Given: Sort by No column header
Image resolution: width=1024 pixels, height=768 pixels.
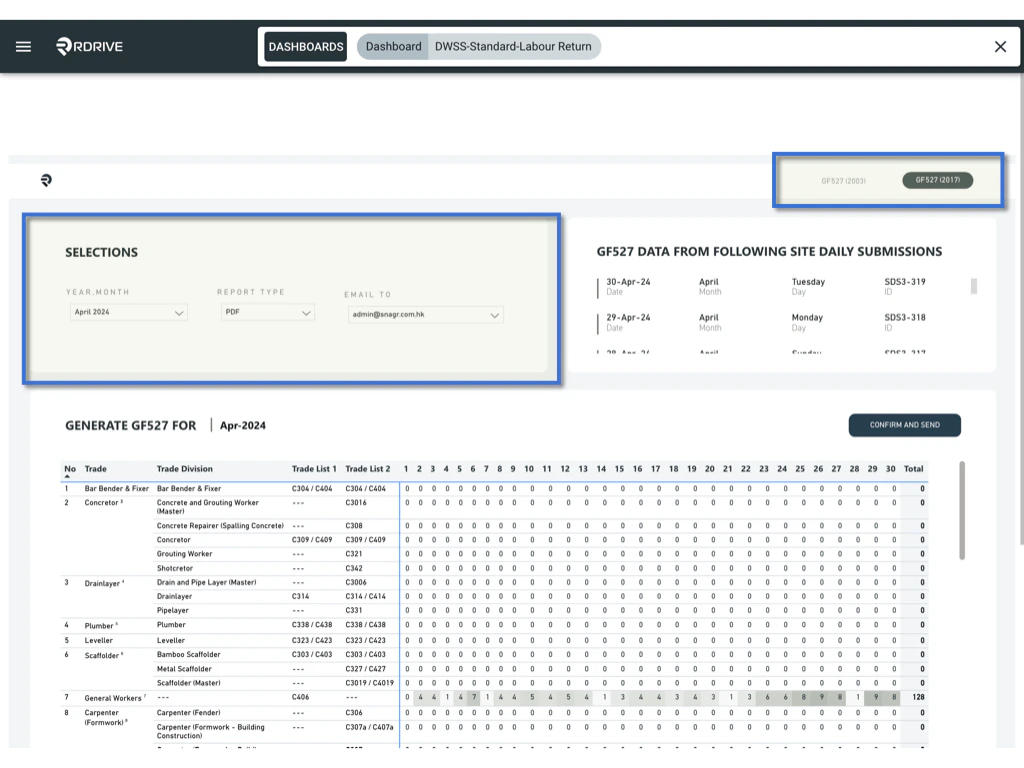Looking at the screenshot, I should 70,469.
